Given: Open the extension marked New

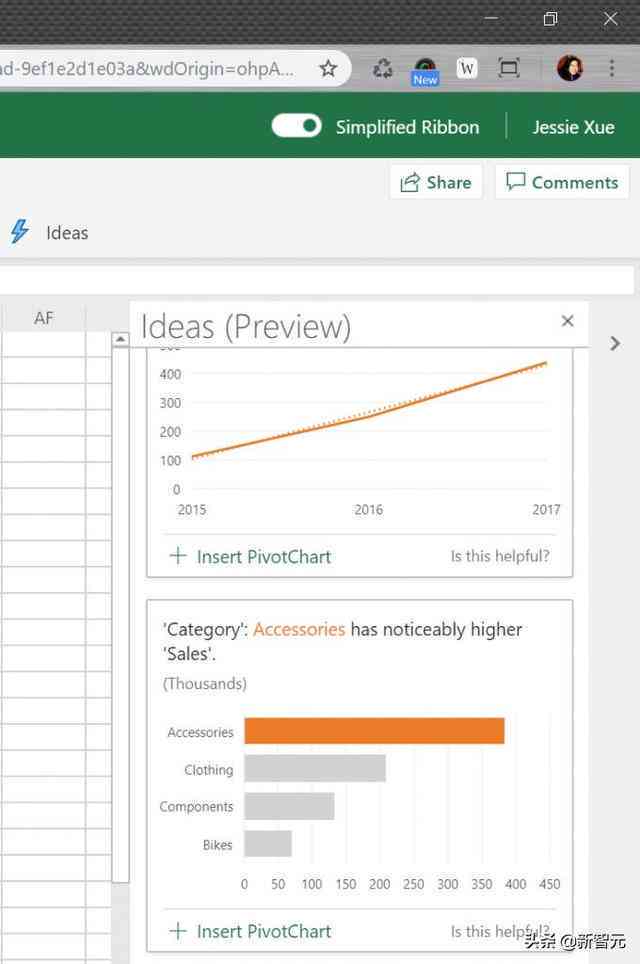Looking at the screenshot, I should [425, 71].
